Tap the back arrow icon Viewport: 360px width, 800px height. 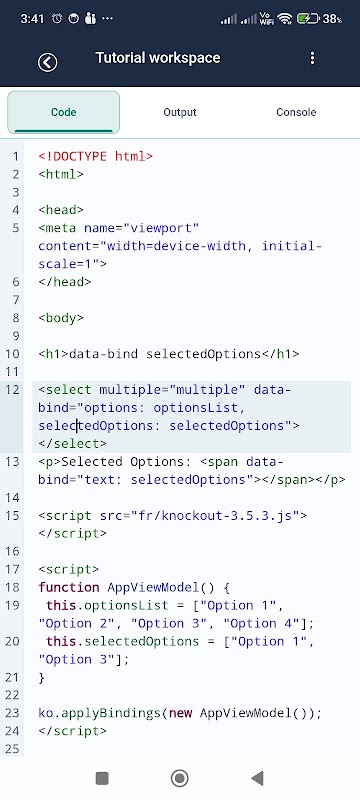coord(47,62)
